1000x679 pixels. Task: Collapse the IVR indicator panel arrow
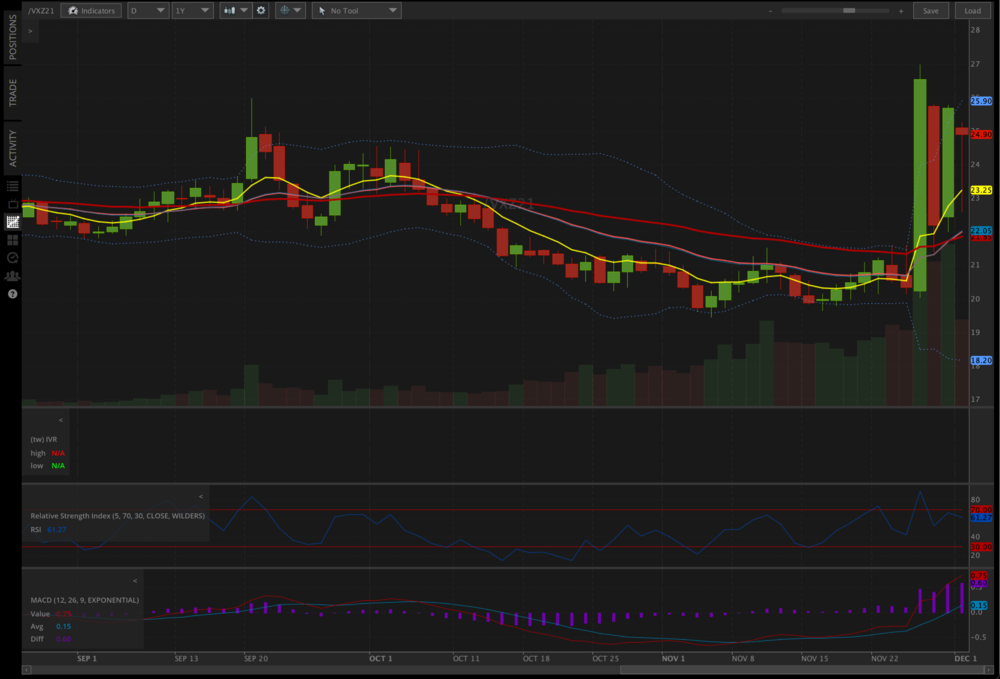coord(60,420)
